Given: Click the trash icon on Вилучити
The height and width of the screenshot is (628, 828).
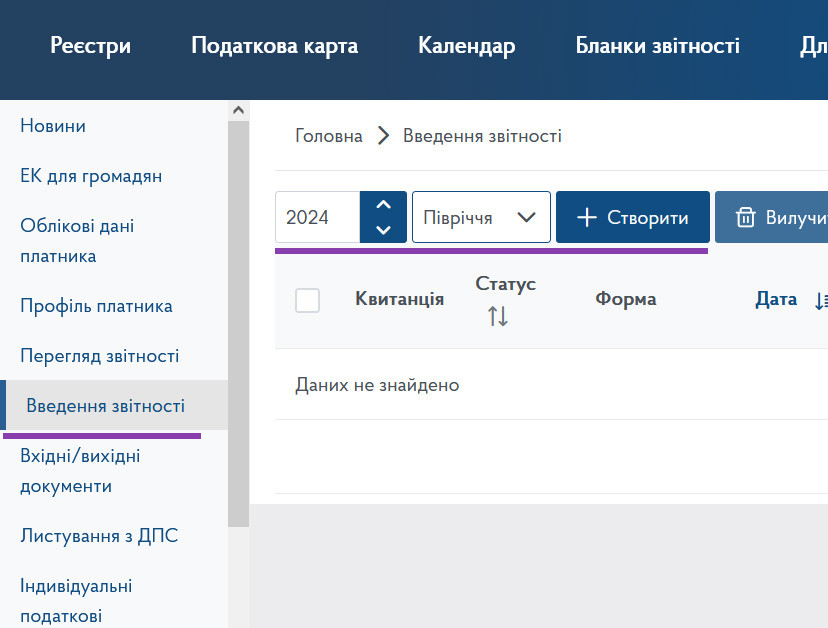Looking at the screenshot, I should point(745,217).
